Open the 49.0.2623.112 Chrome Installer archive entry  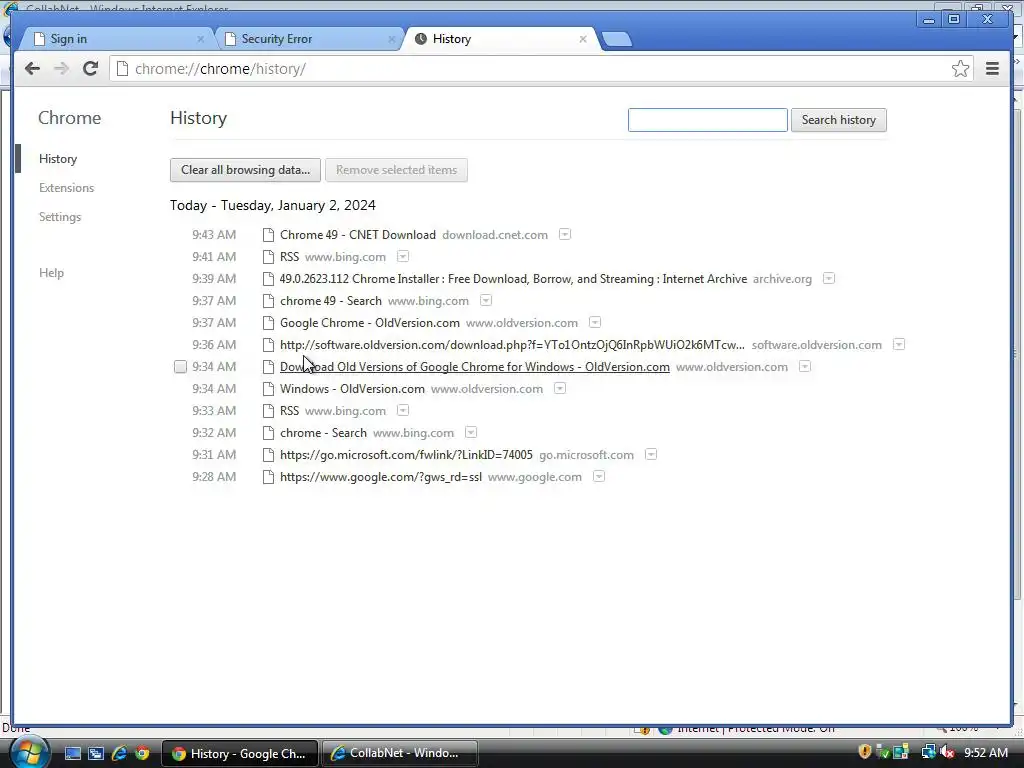513,279
